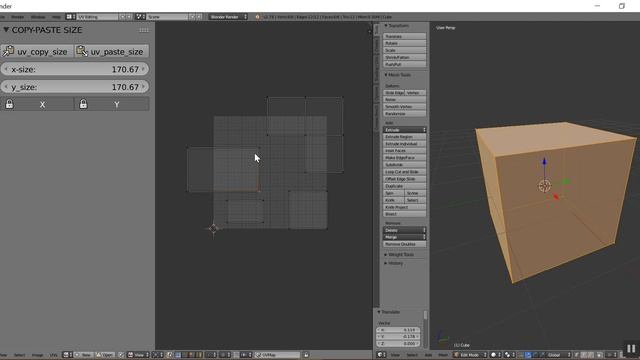
Task: Click the uv_copy_size button
Action: (37, 51)
